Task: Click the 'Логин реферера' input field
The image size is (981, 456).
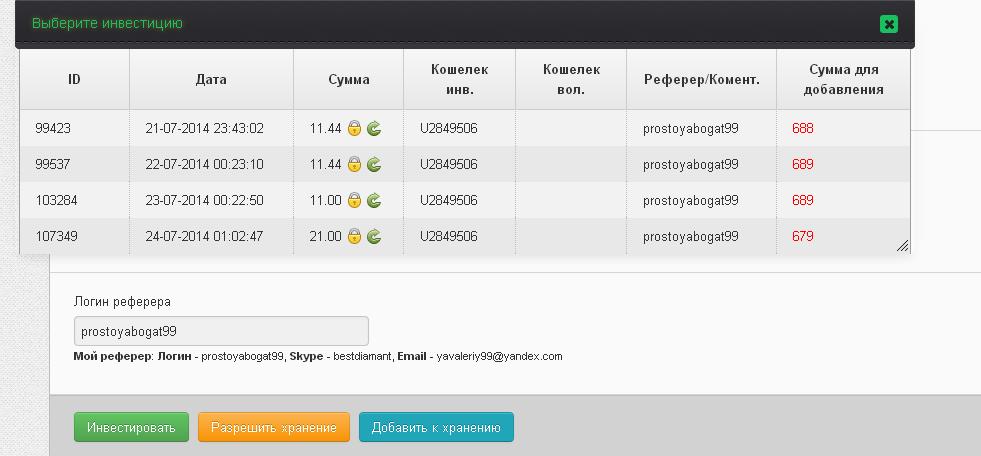Action: pyautogui.click(x=221, y=331)
